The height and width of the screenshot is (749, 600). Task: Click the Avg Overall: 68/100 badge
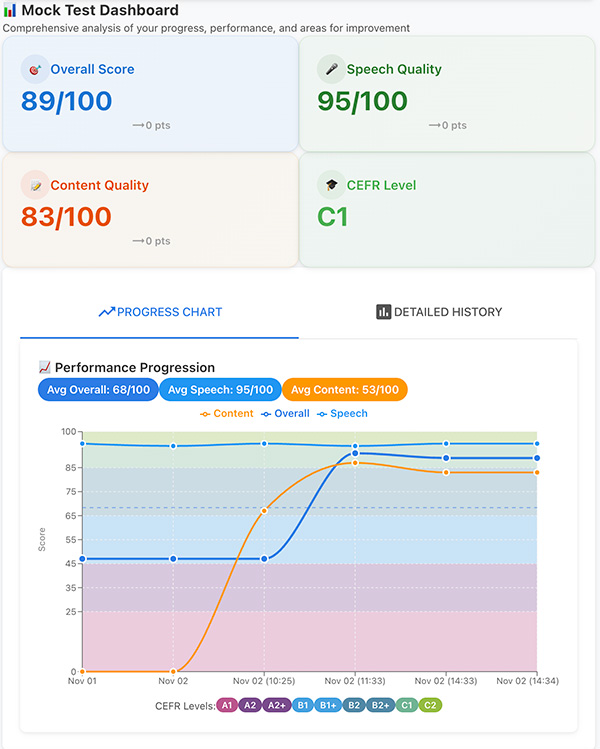click(x=98, y=390)
